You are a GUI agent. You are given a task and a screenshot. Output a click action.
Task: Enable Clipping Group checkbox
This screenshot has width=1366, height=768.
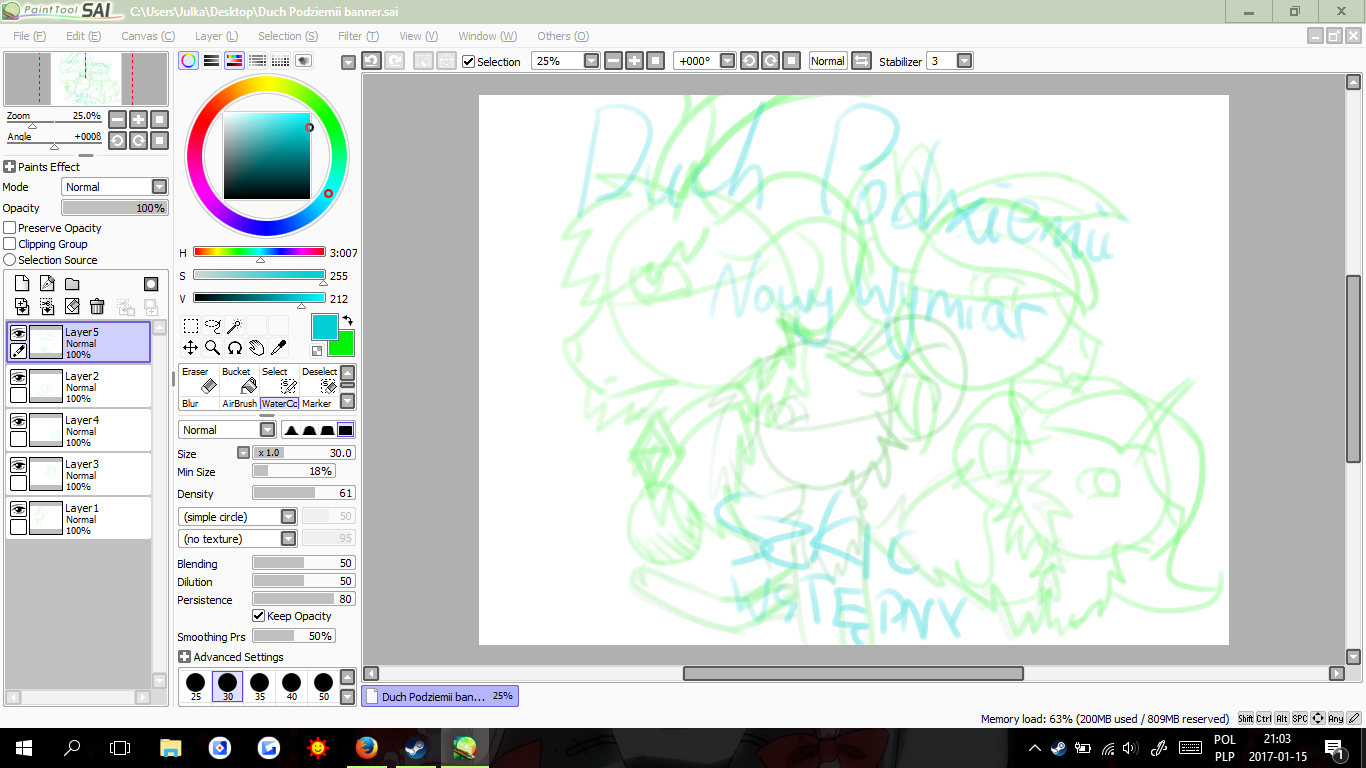tap(10, 244)
